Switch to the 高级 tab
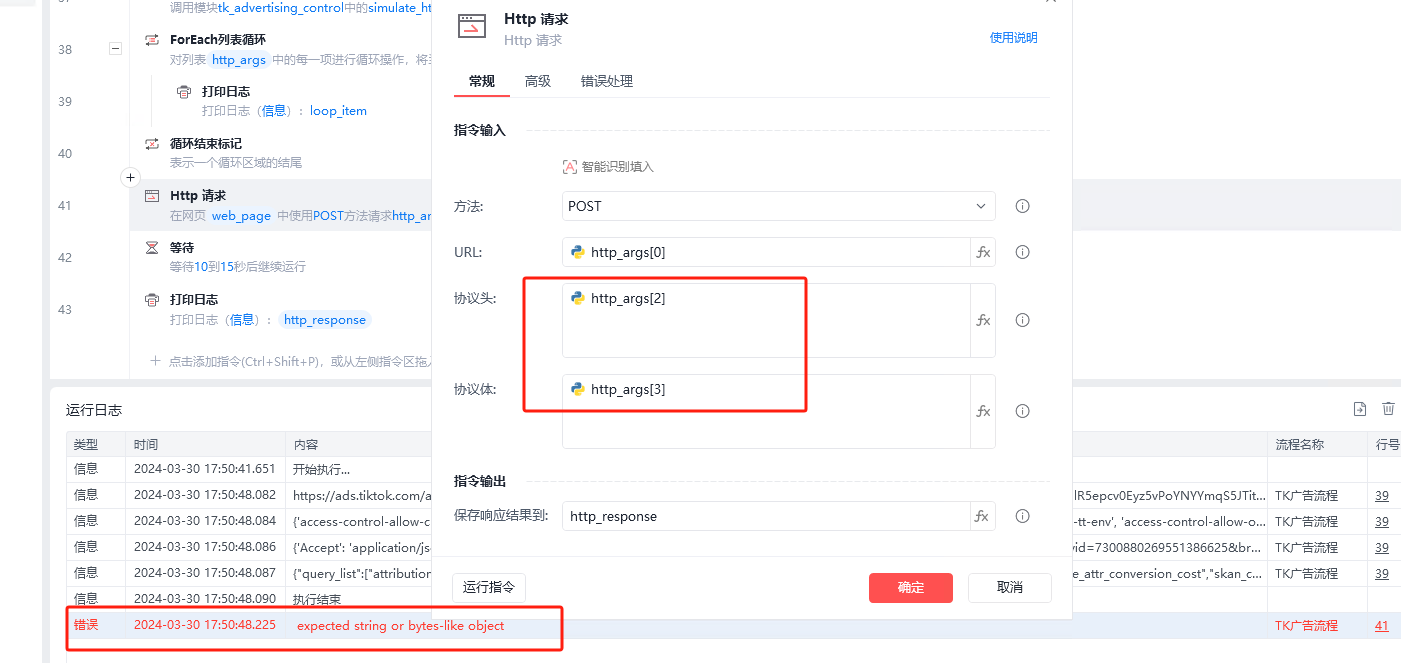Image resolution: width=1401 pixels, height=663 pixels. (x=538, y=81)
